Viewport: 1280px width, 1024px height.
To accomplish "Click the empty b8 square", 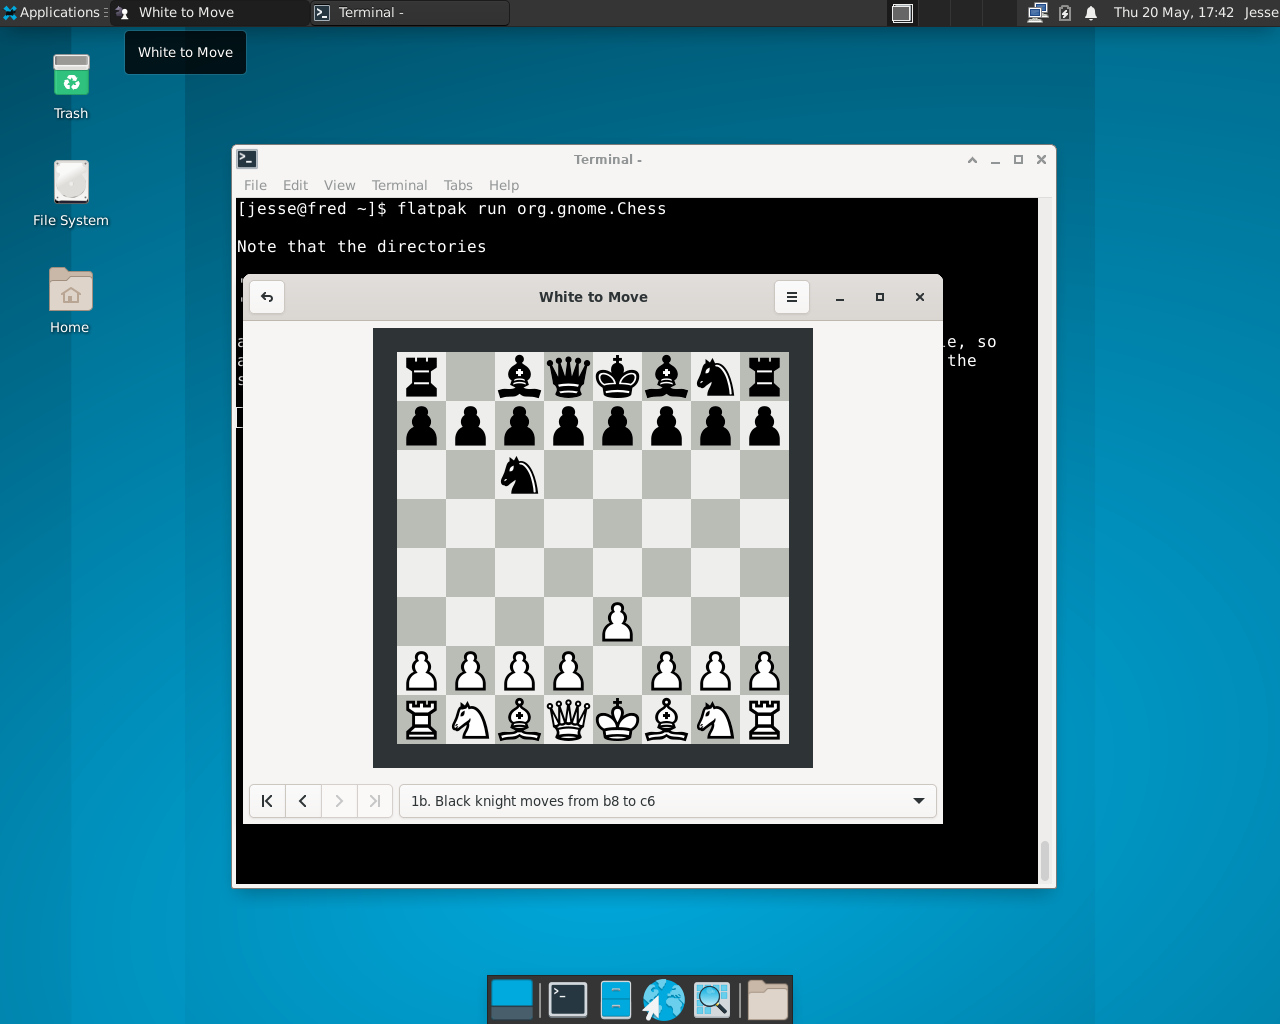I will tap(471, 377).
